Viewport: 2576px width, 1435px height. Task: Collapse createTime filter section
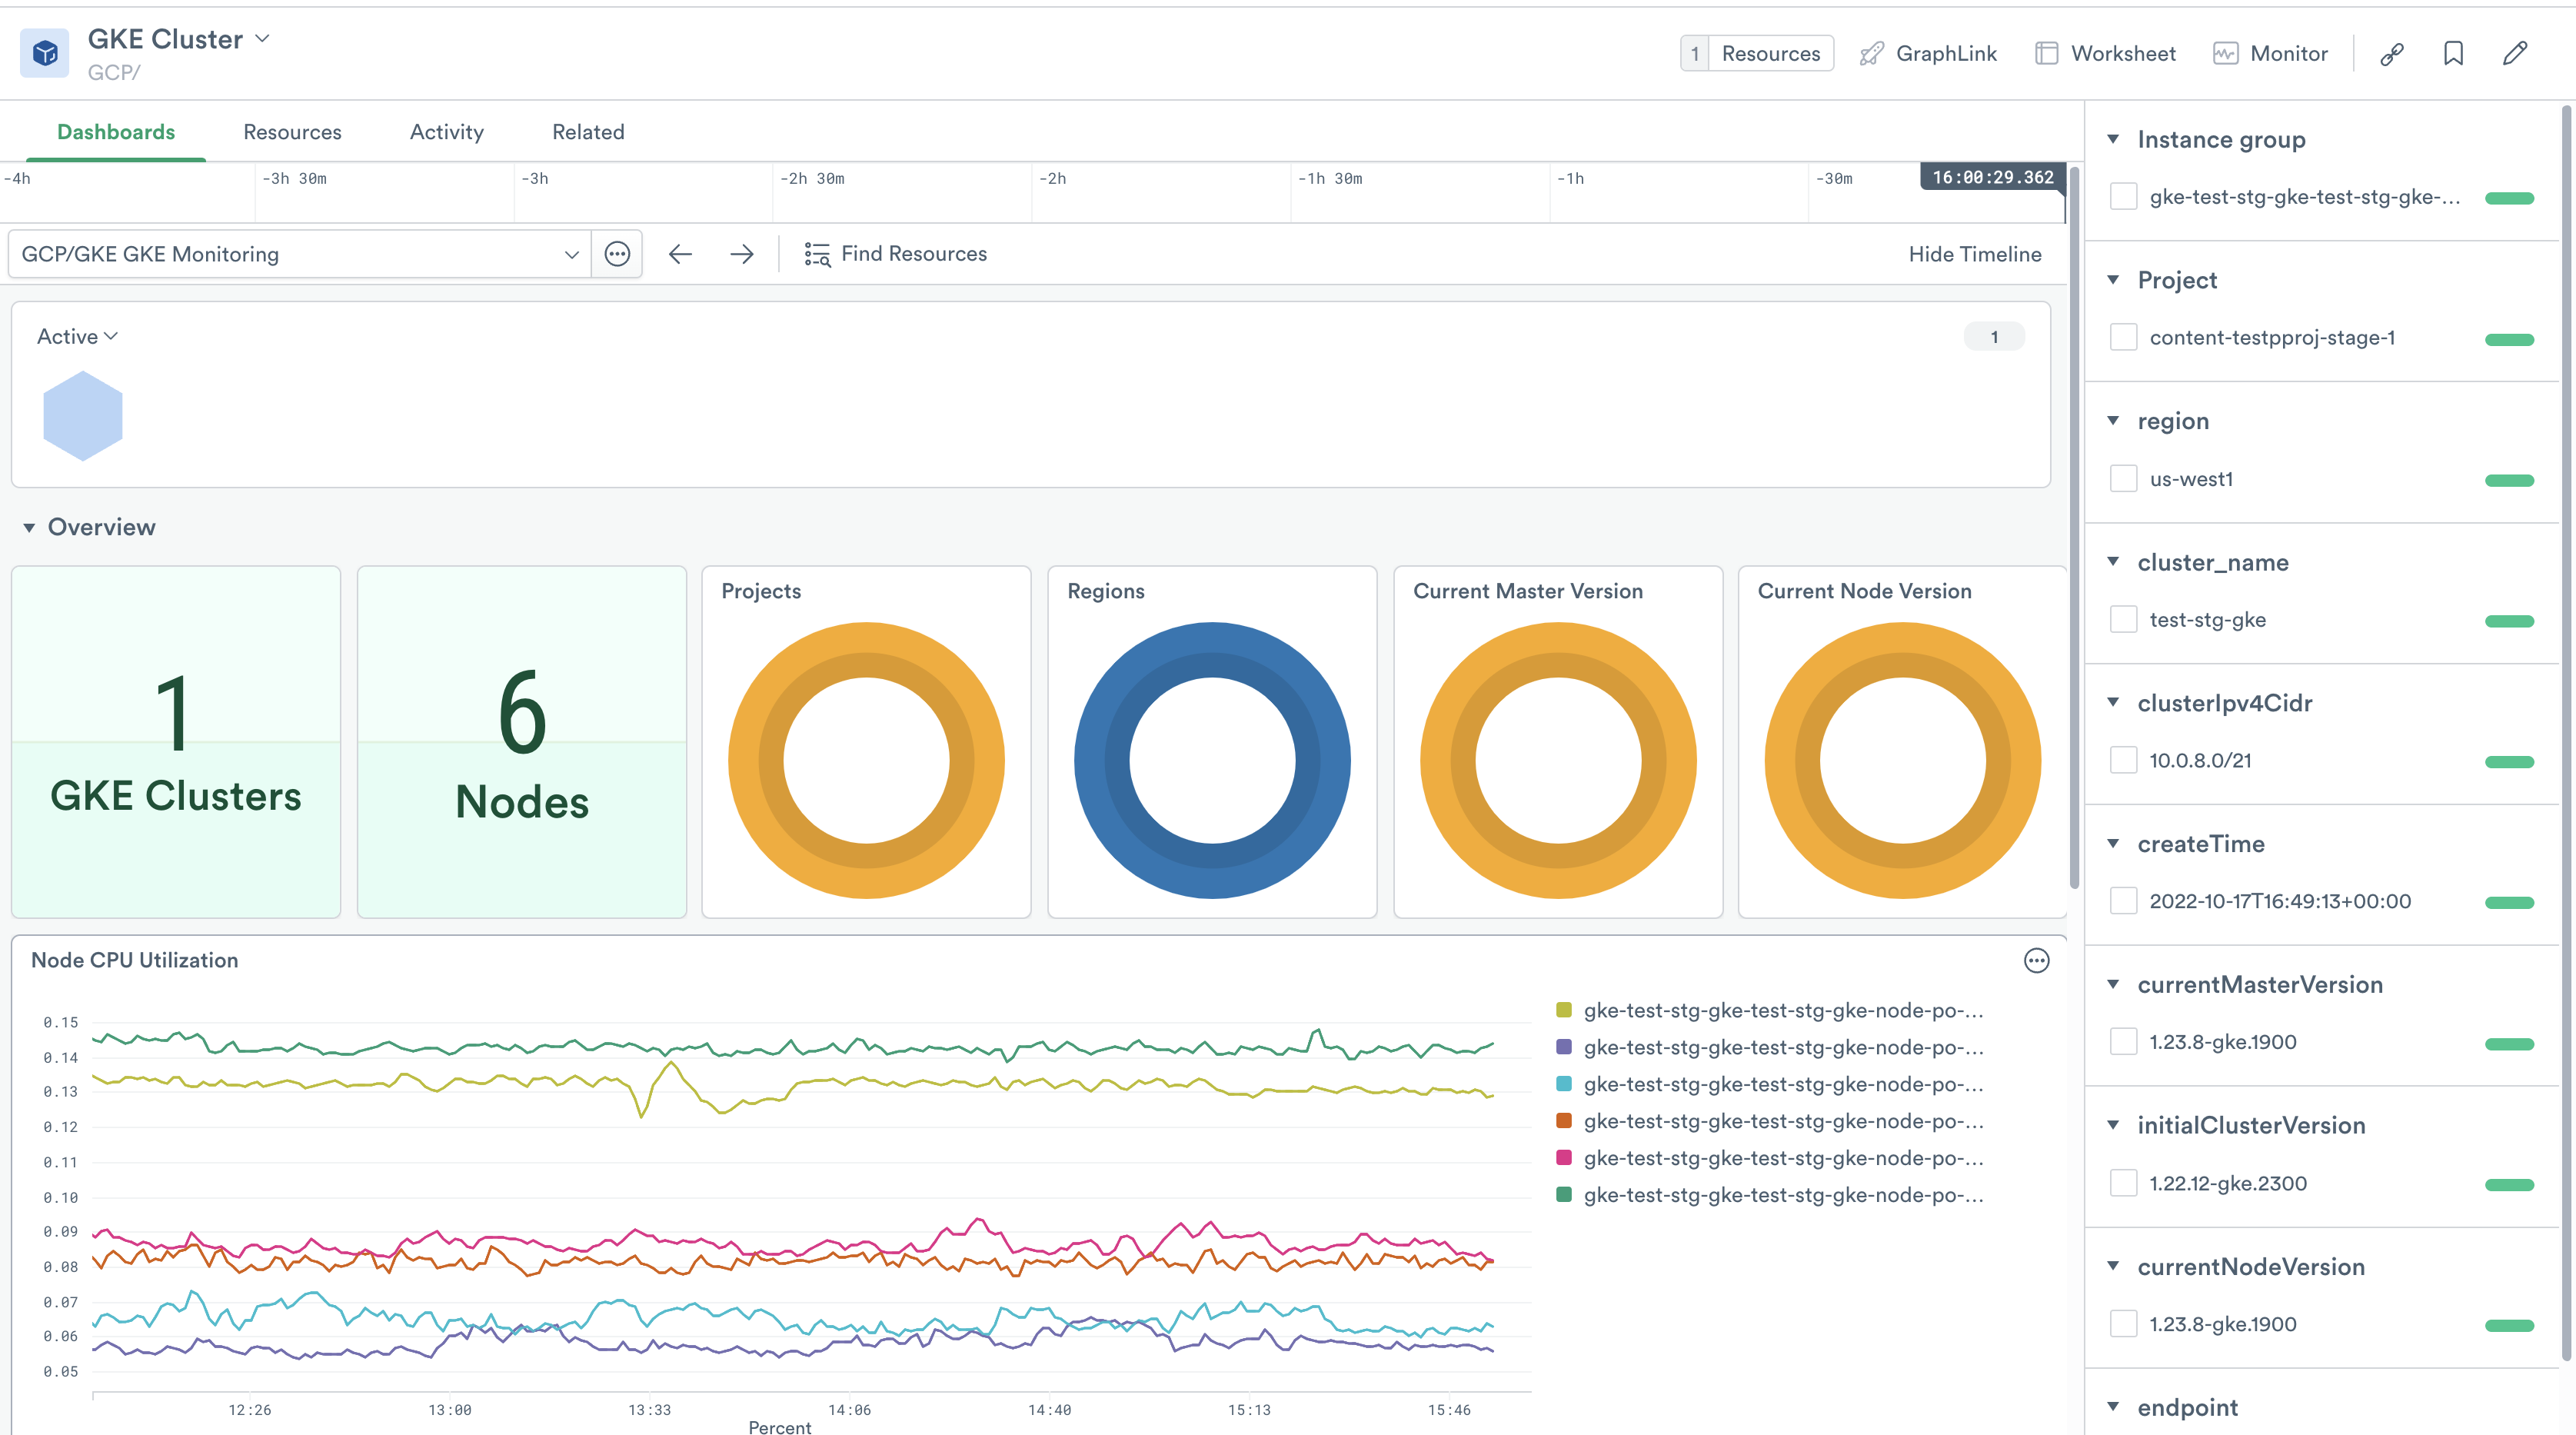pyautogui.click(x=2113, y=844)
